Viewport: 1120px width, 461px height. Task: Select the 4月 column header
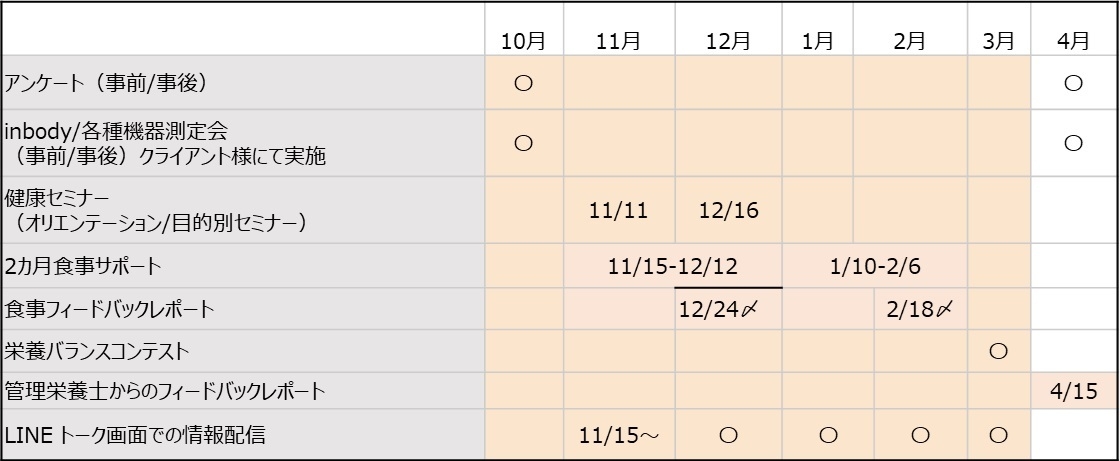coord(1073,41)
